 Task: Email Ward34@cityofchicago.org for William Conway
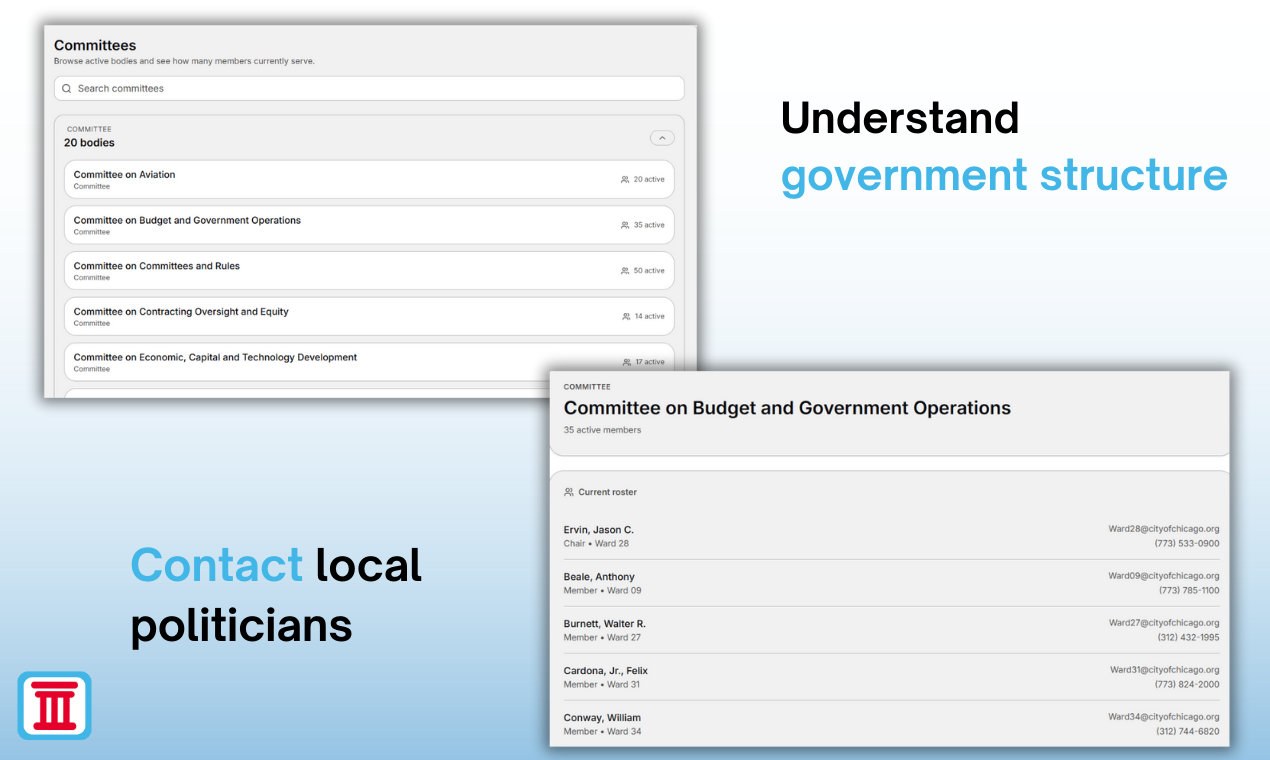1163,717
